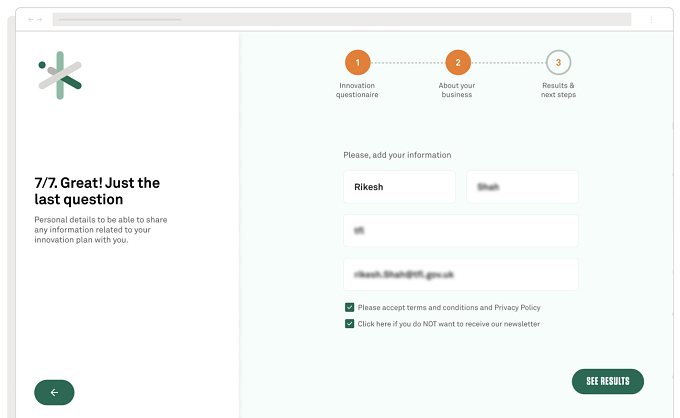The height and width of the screenshot is (418, 680).
Task: Click browser forward arrow in mockup bar
Action: (39, 20)
